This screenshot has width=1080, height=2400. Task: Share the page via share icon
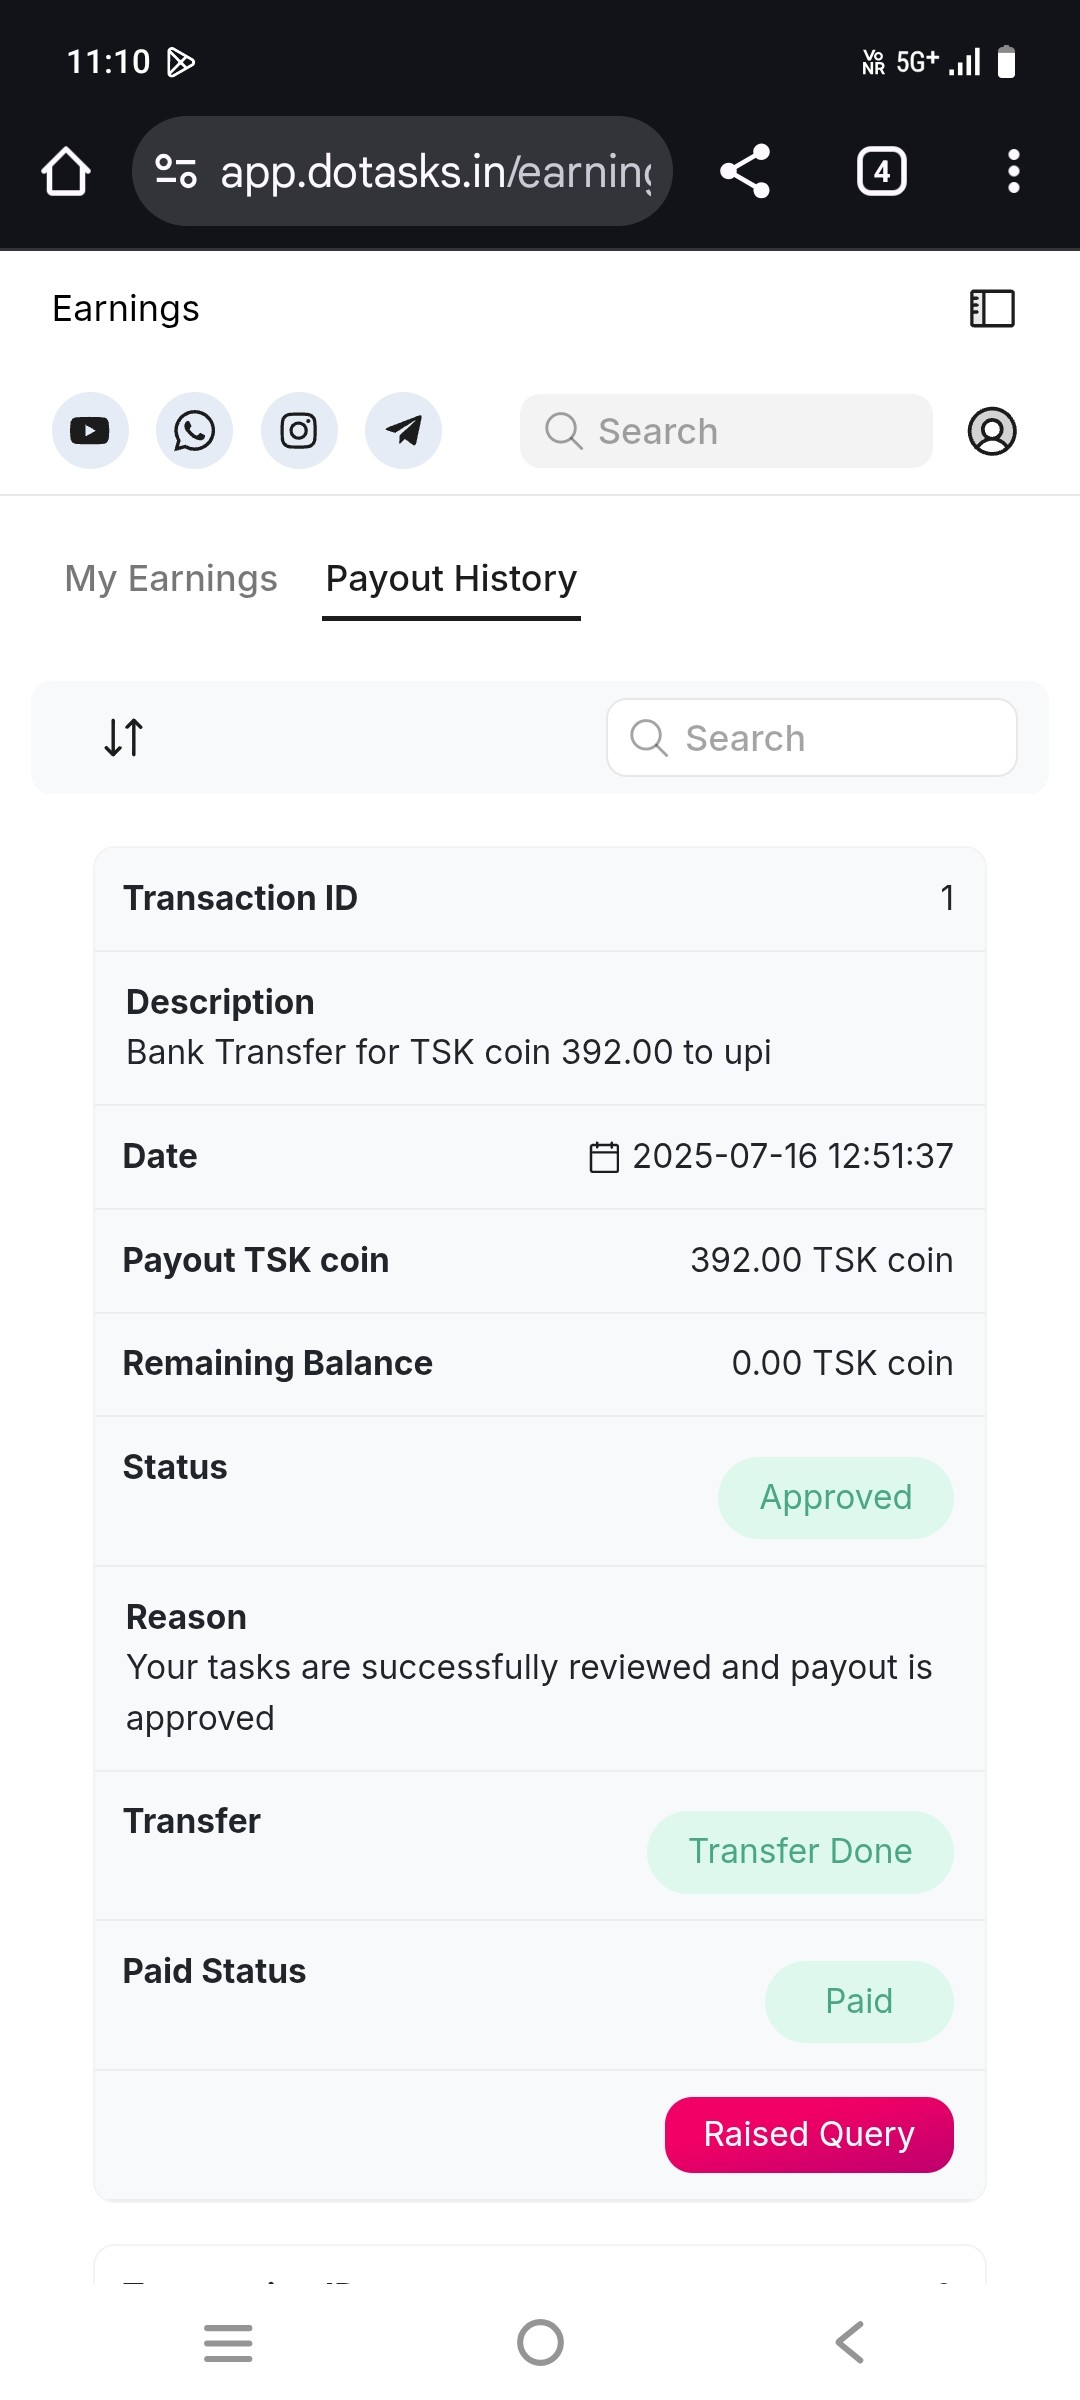pos(745,171)
